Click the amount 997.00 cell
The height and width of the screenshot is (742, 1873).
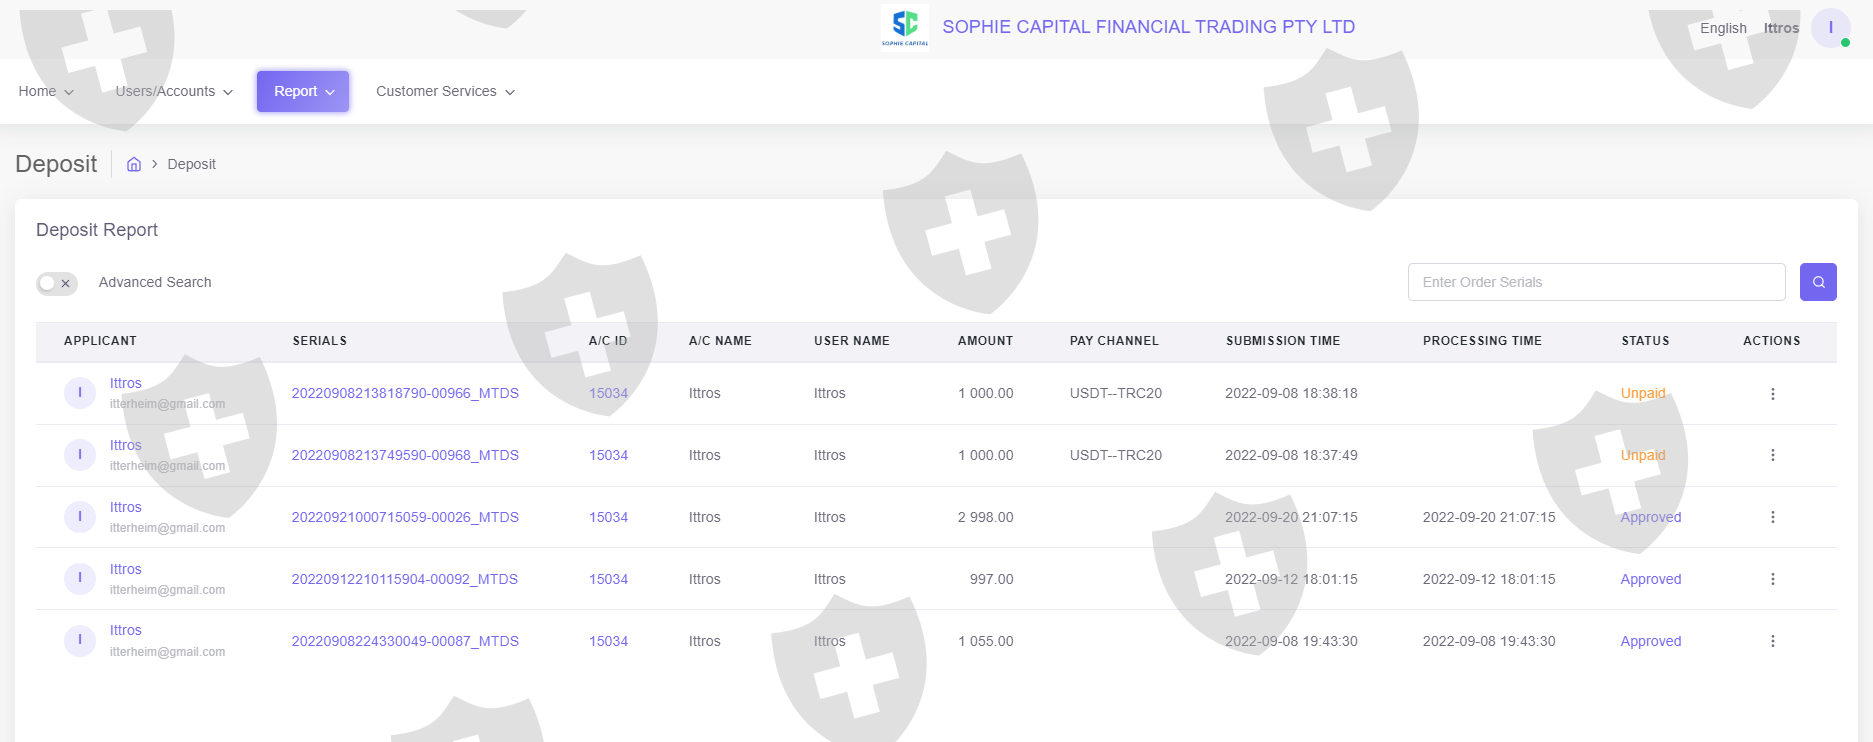pyautogui.click(x=992, y=579)
